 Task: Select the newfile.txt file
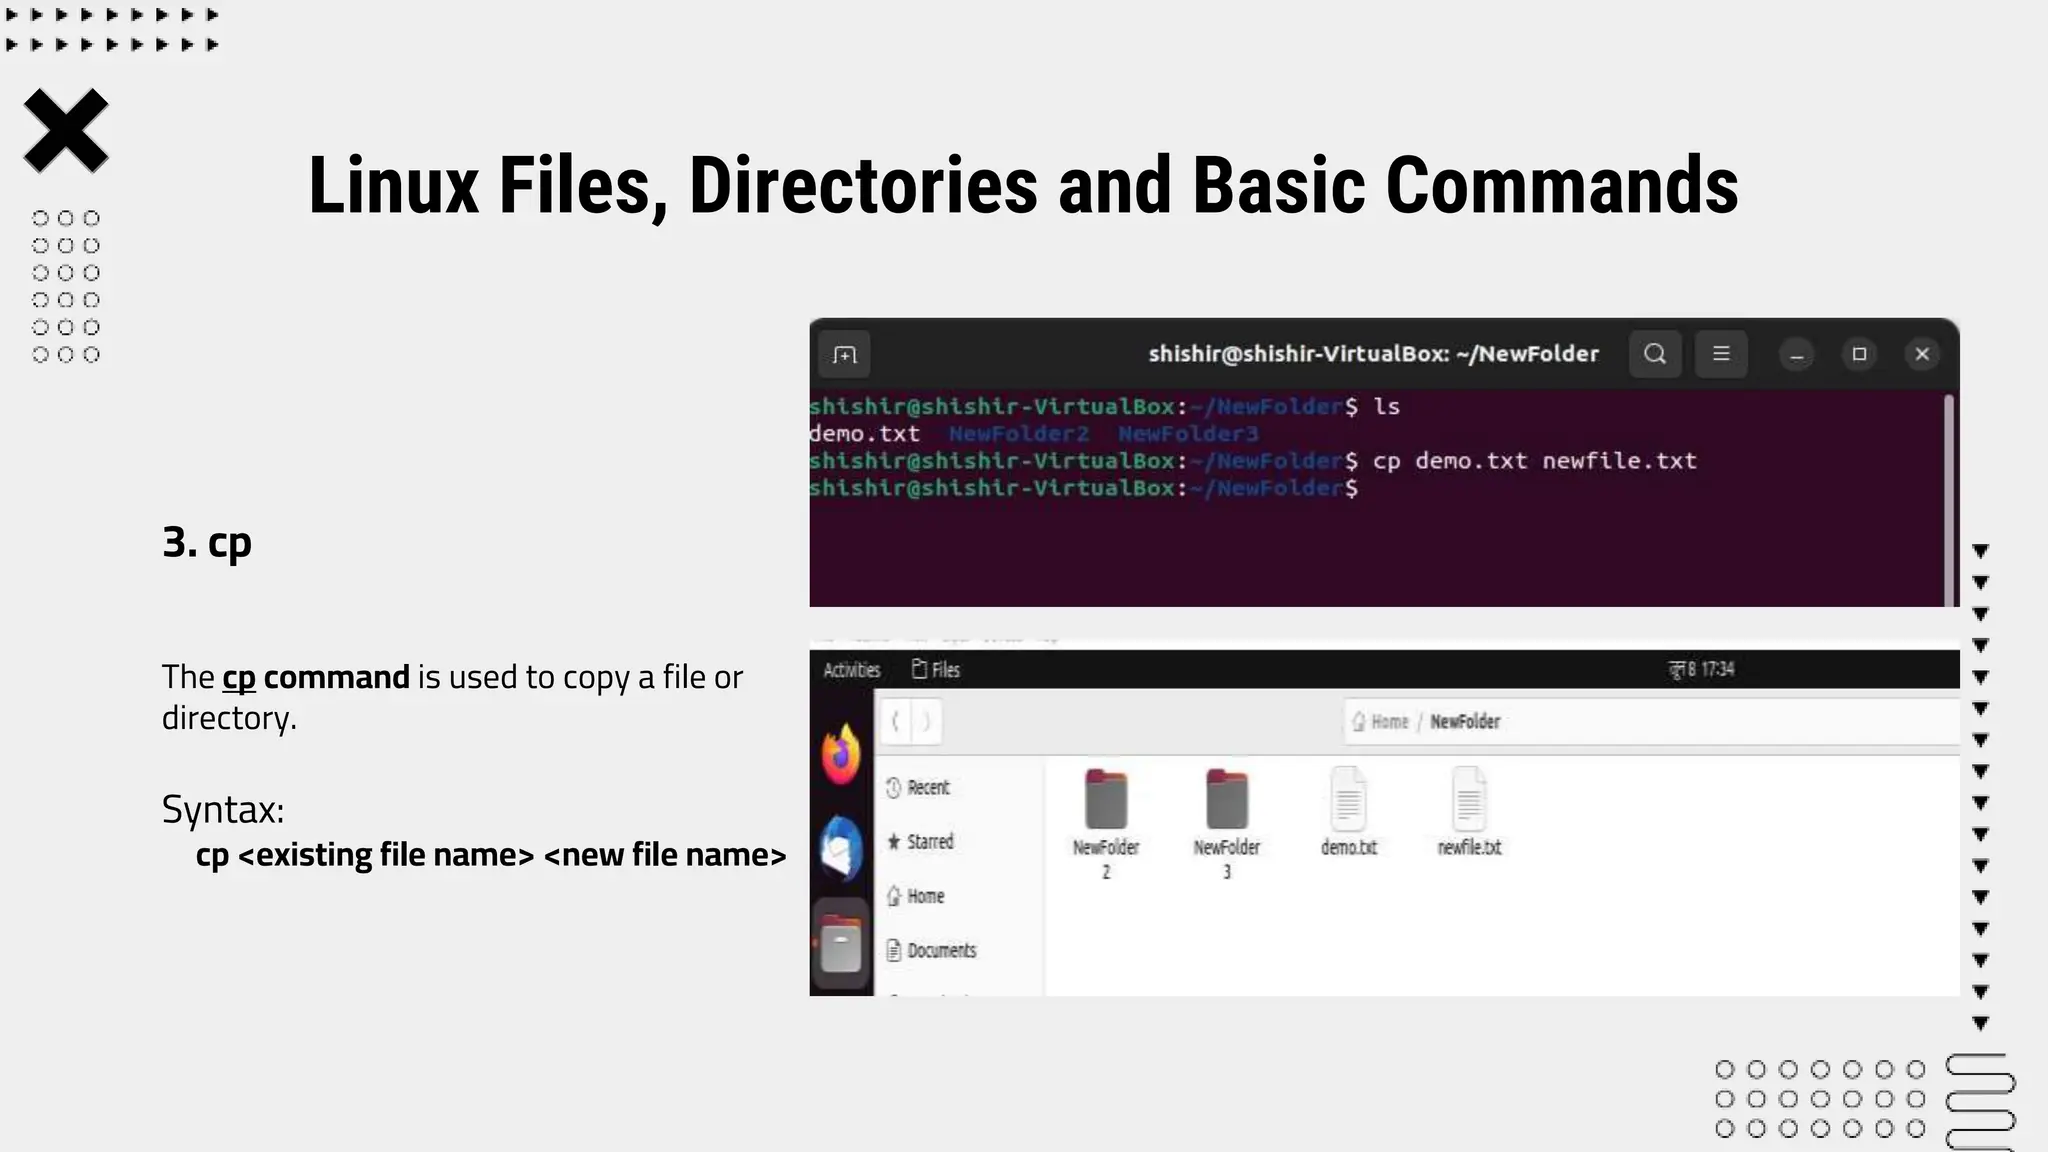[1469, 801]
